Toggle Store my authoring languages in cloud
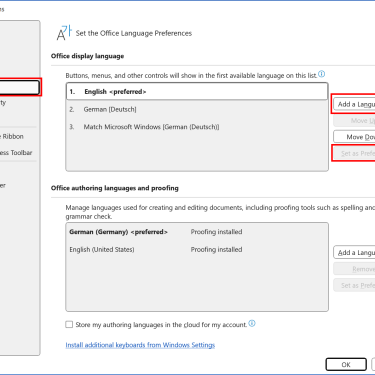375x375 pixels. [x=69, y=324]
